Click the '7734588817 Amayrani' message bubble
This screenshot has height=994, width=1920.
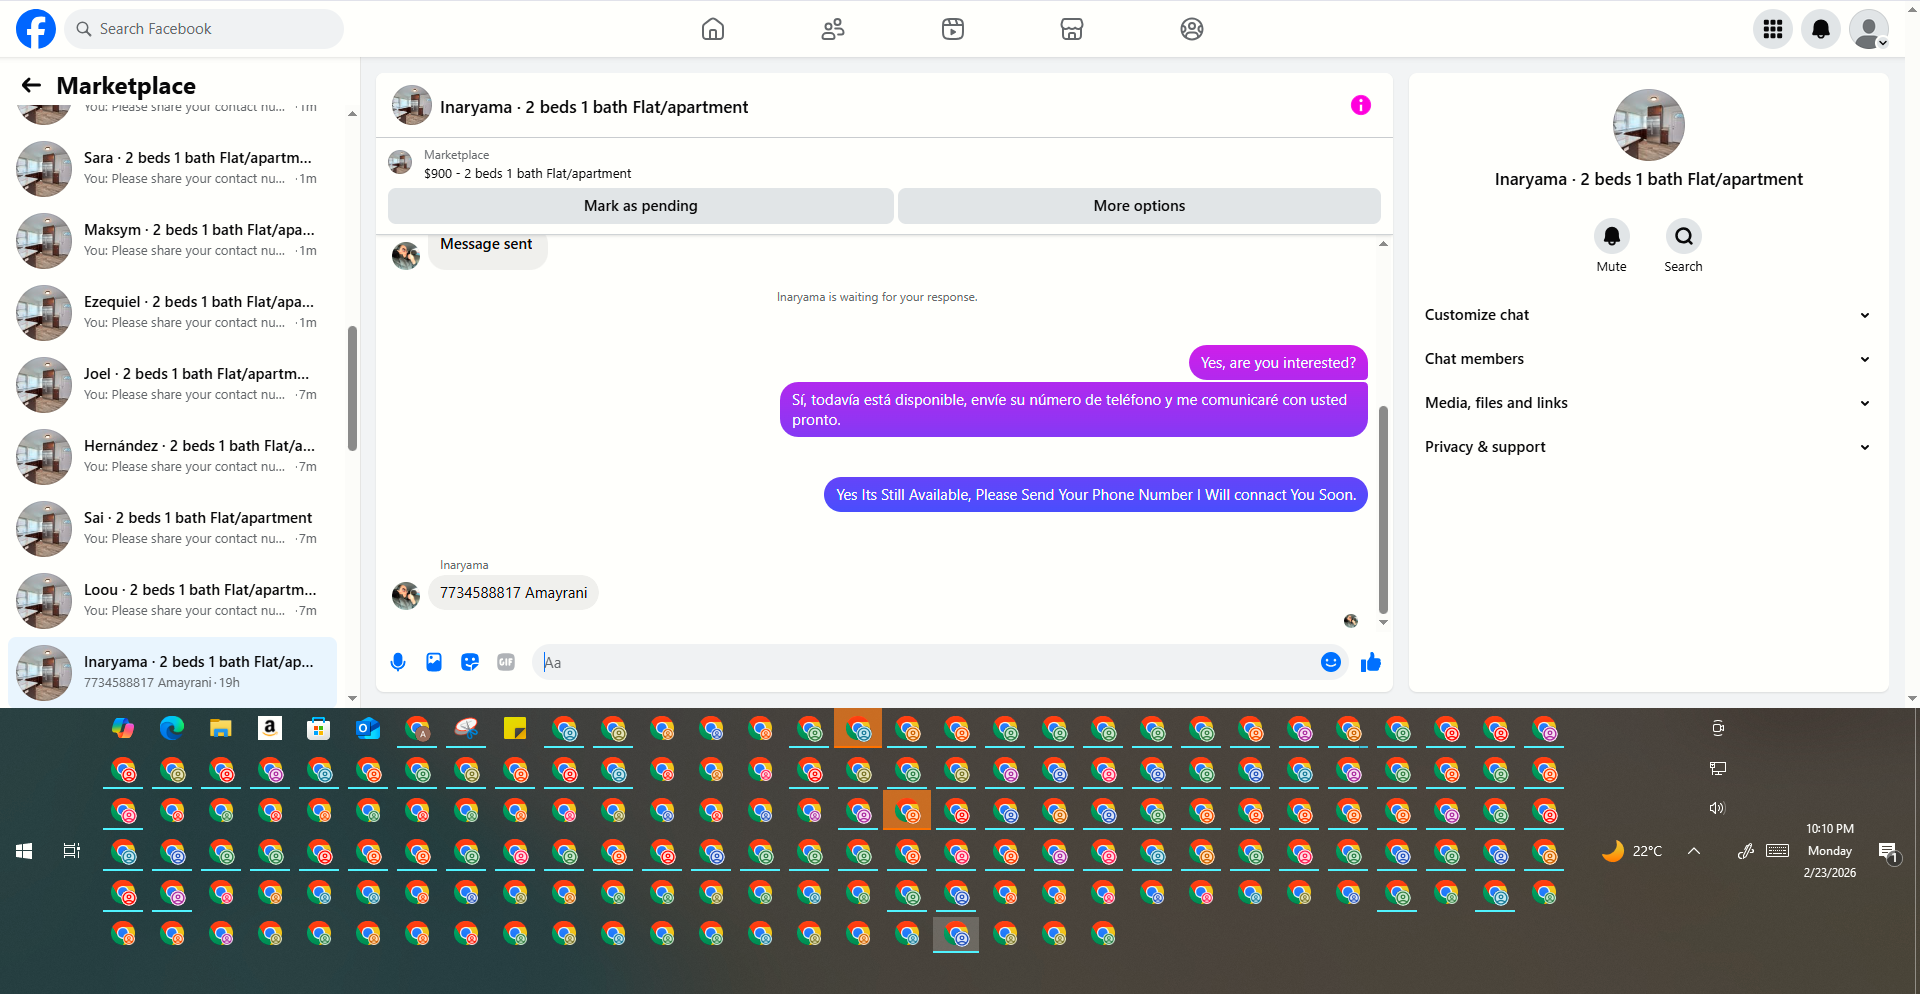514,593
